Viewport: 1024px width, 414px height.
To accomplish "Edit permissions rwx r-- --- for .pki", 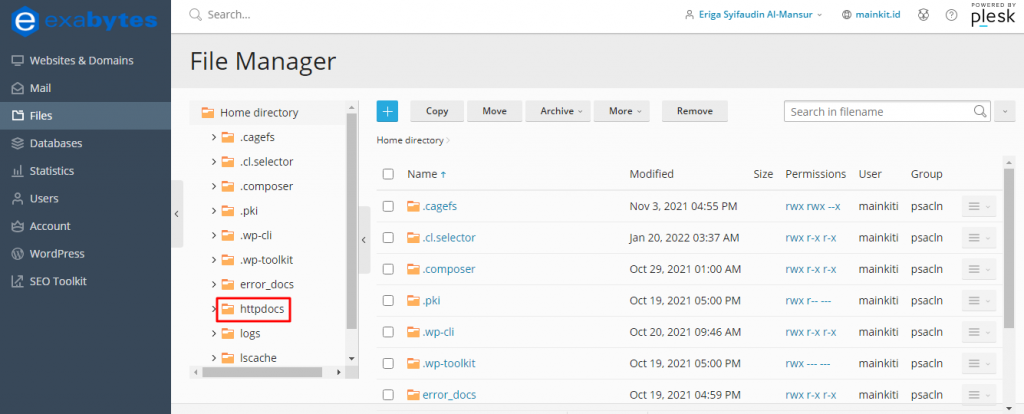I will click(808, 300).
